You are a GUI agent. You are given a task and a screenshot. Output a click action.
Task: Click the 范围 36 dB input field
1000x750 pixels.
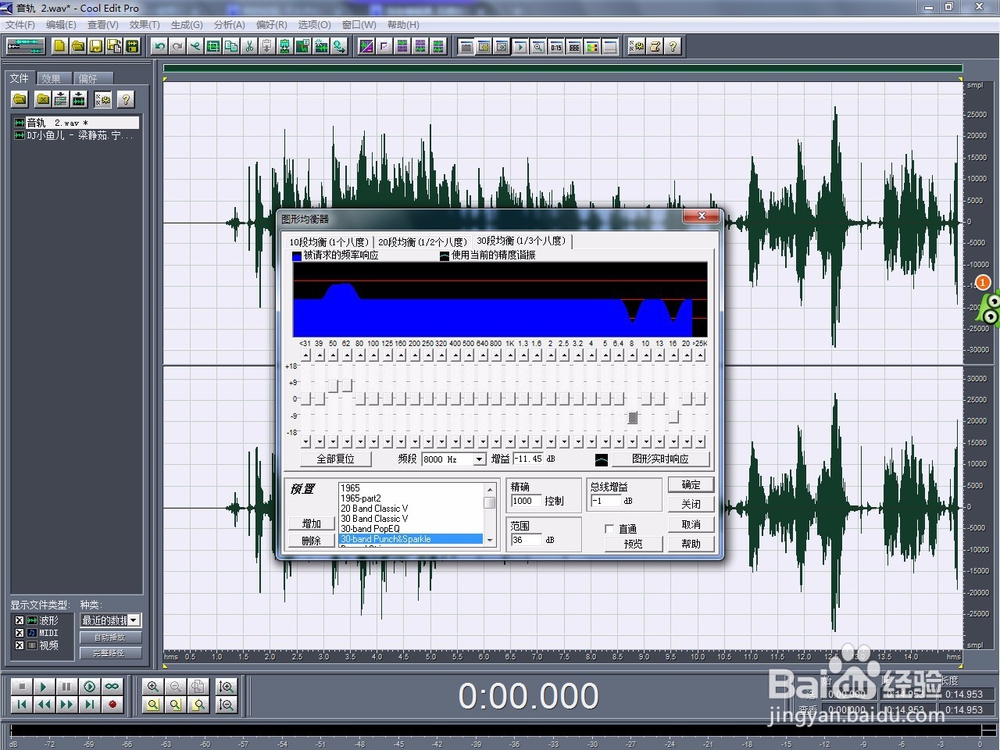click(x=526, y=540)
